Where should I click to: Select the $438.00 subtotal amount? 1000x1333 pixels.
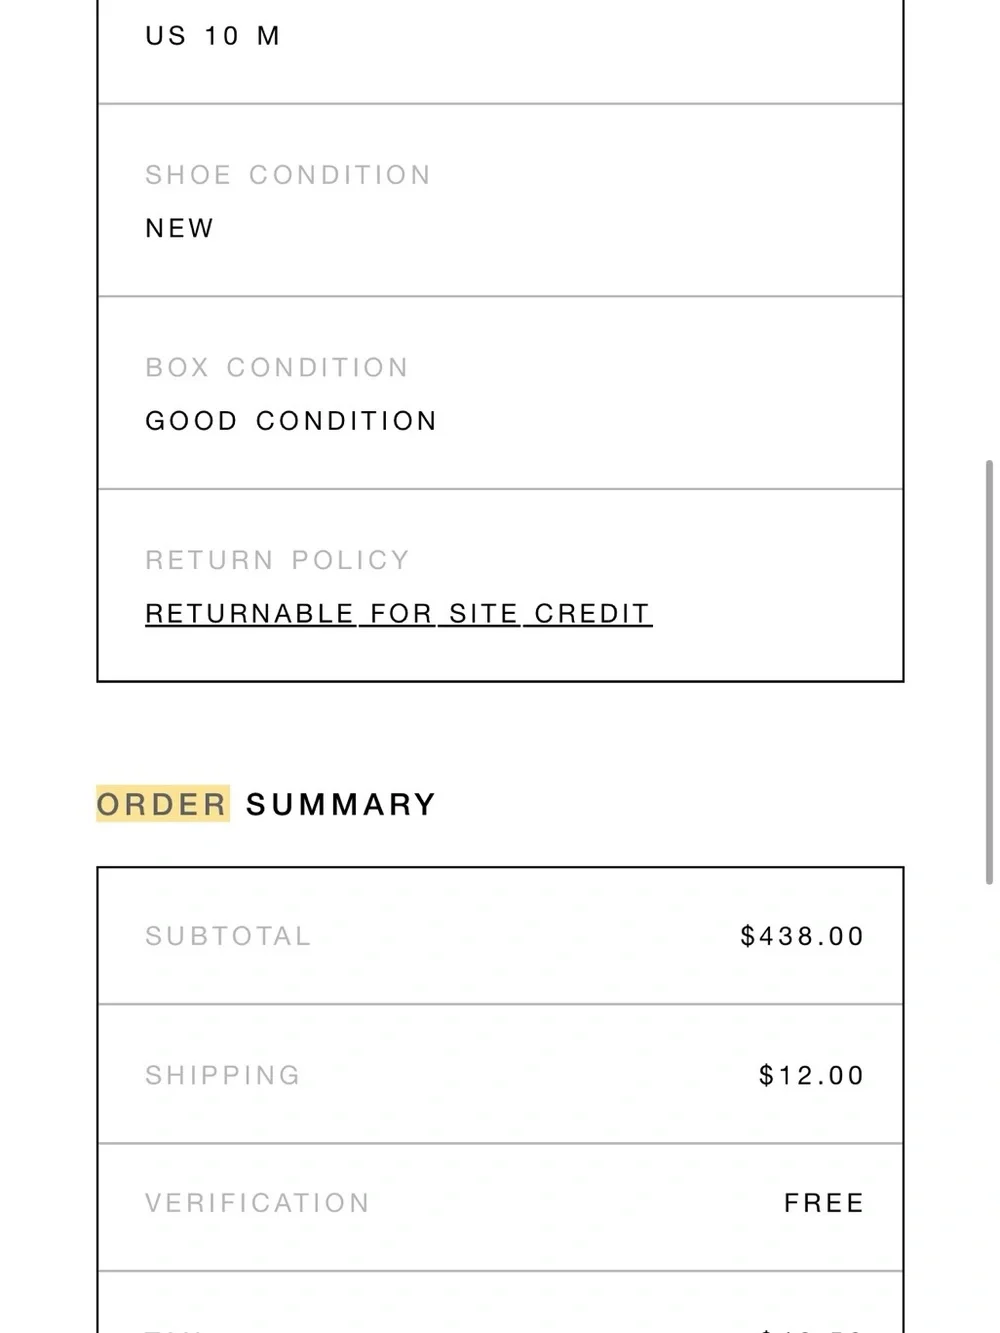(802, 936)
